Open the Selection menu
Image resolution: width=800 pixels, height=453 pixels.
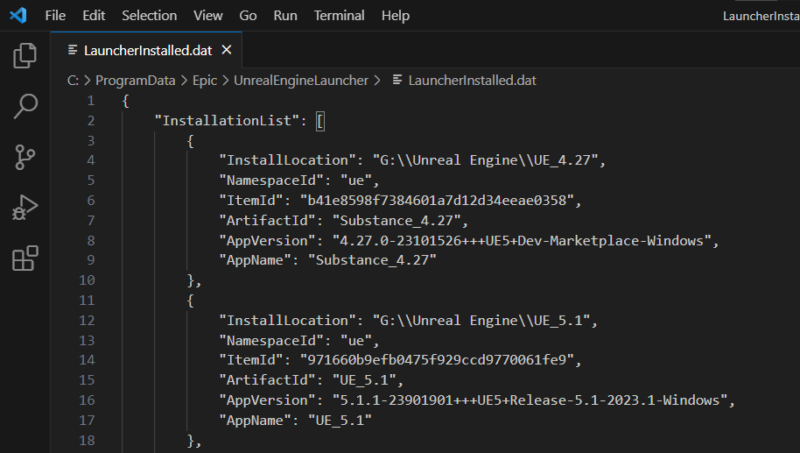tap(149, 16)
